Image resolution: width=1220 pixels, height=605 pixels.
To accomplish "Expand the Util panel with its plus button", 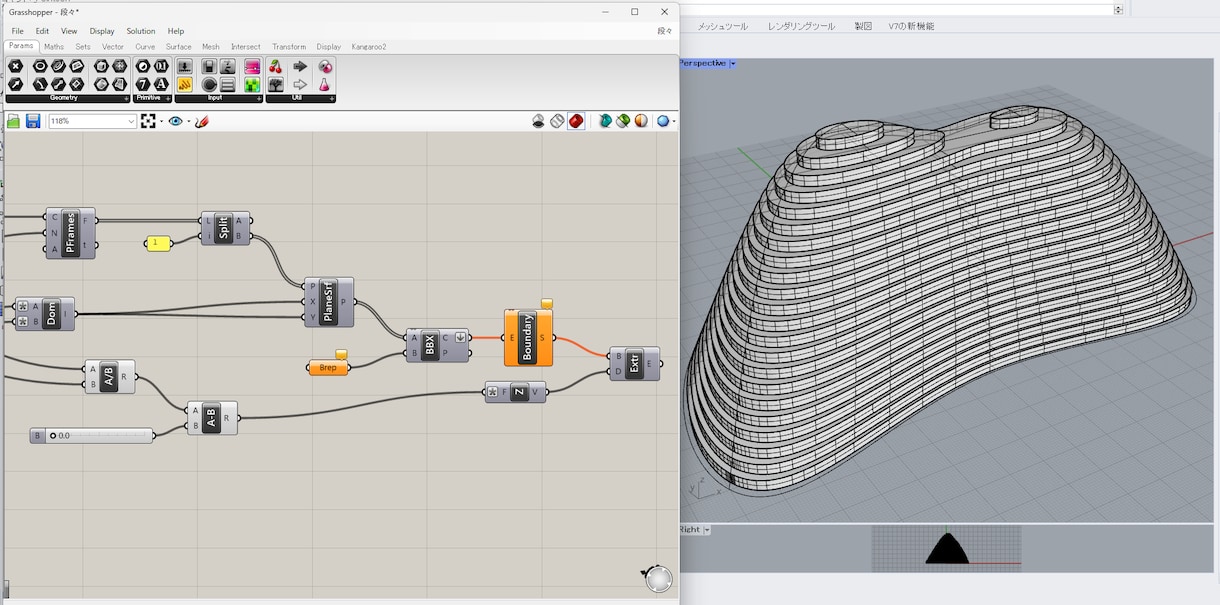I will pos(332,99).
